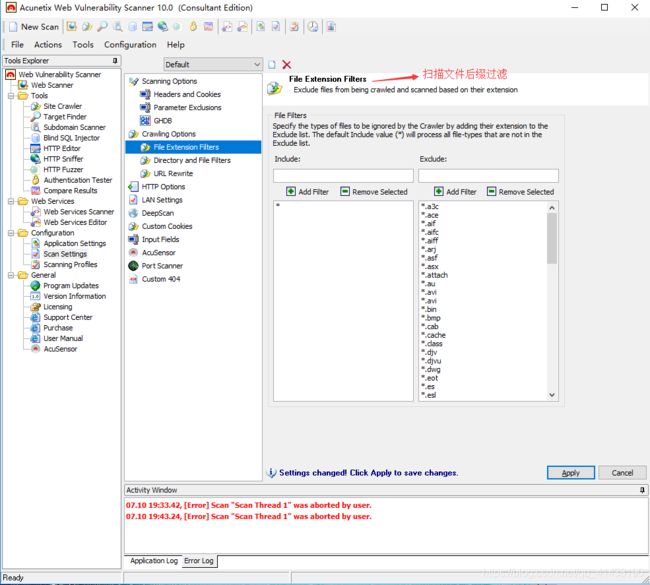Click Add Filter under Include
This screenshot has height=585, width=650.
[x=307, y=192]
